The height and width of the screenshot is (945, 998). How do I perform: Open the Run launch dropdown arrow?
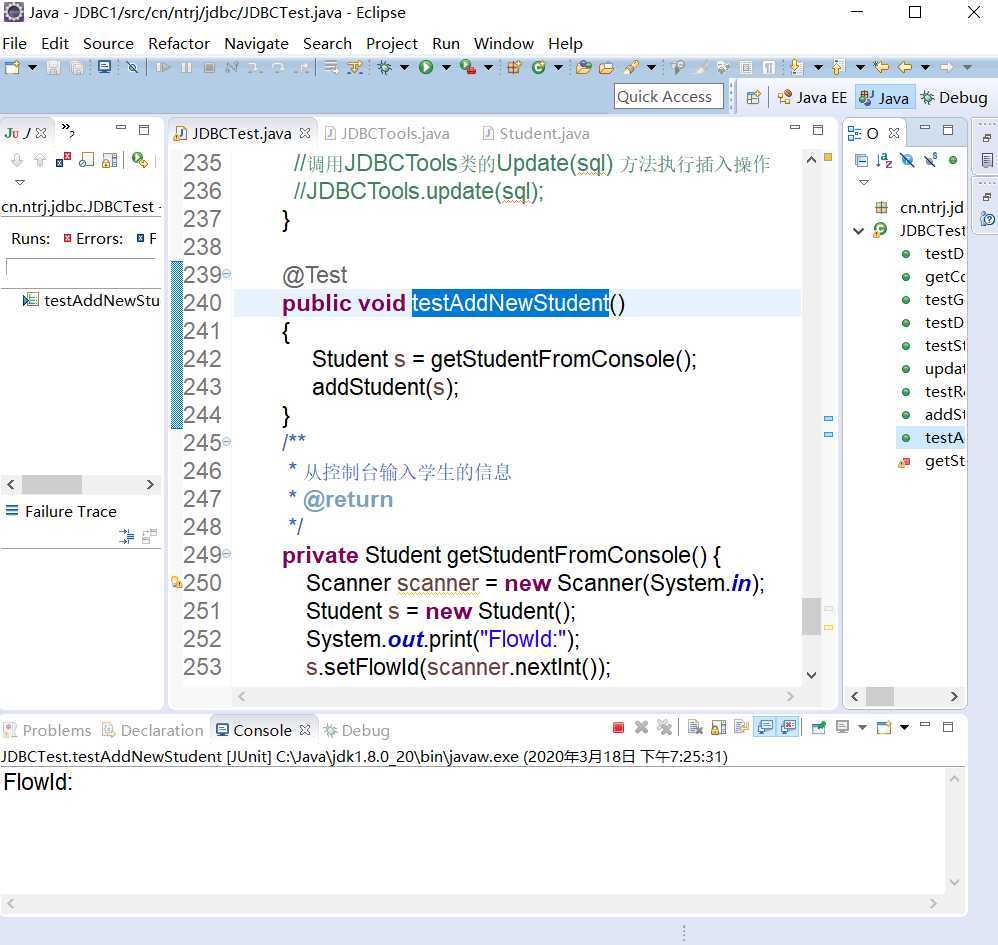(x=446, y=67)
